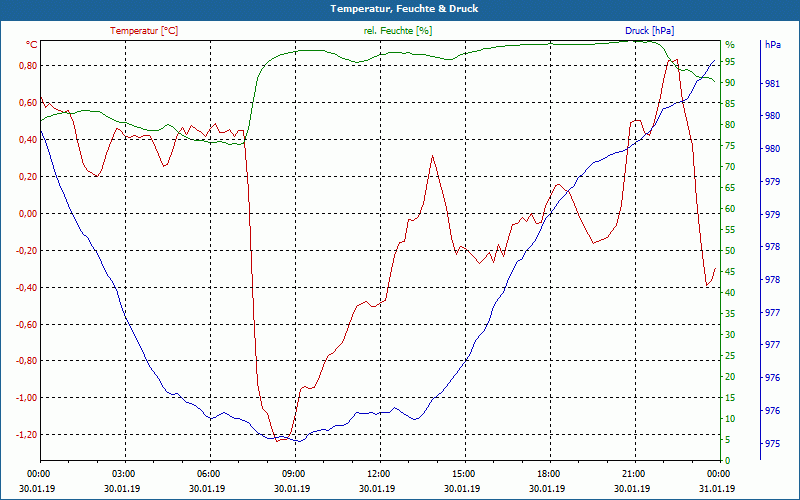Select the red Temperatur [°C] legend label
The height and width of the screenshot is (500, 800).
(x=144, y=31)
